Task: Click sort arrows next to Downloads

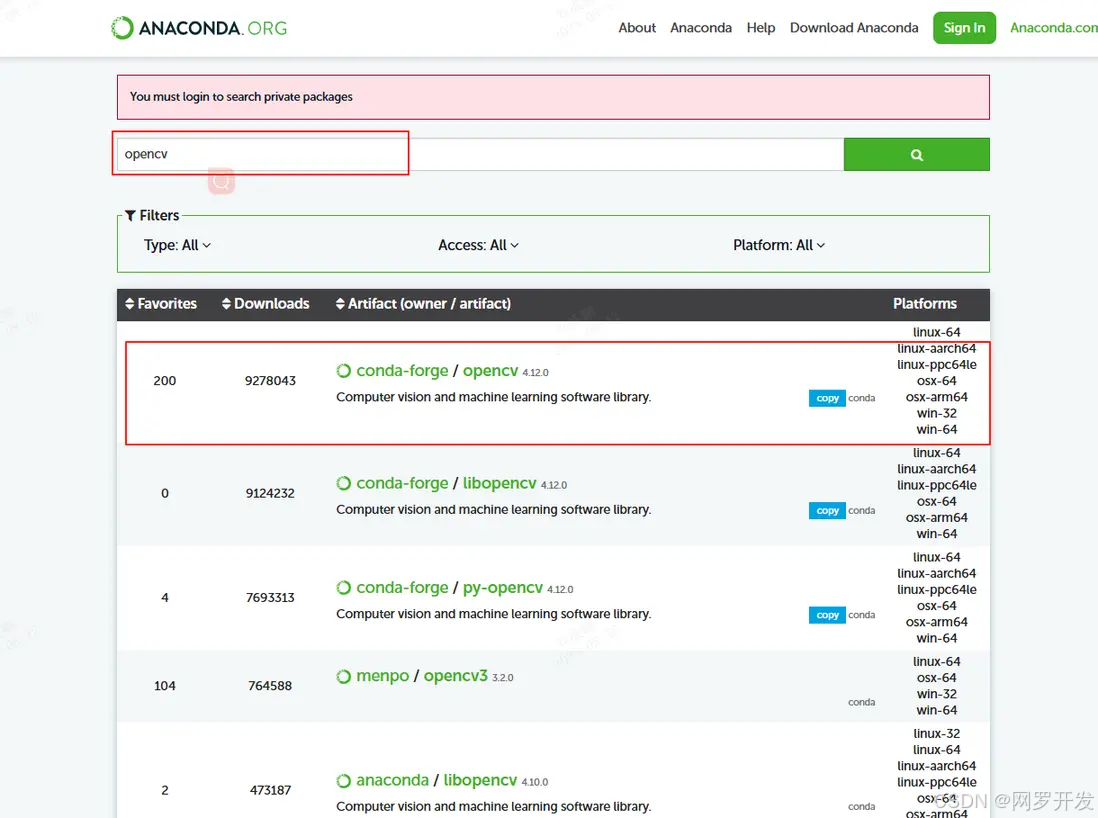Action: point(226,303)
